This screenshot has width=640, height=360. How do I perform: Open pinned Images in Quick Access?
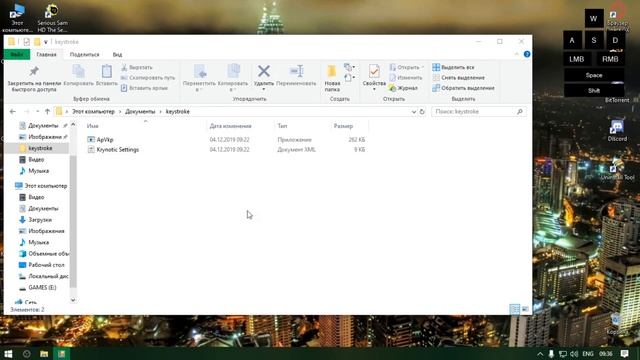click(43, 137)
